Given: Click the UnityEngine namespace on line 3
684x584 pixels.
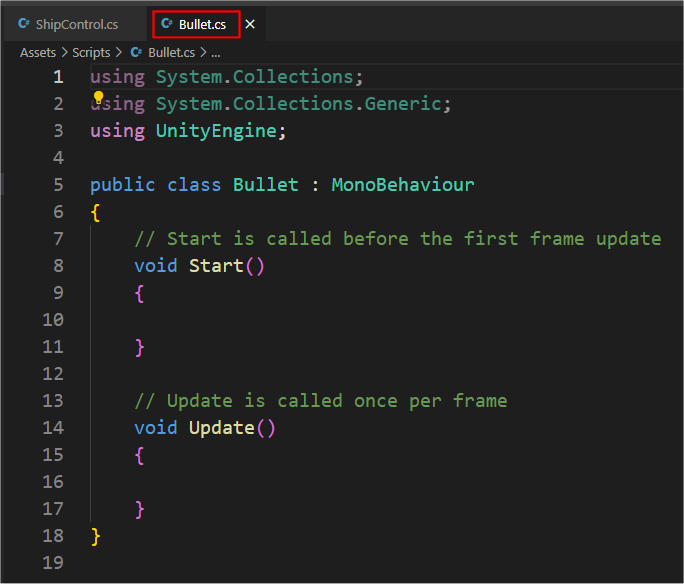Looking at the screenshot, I should [216, 131].
